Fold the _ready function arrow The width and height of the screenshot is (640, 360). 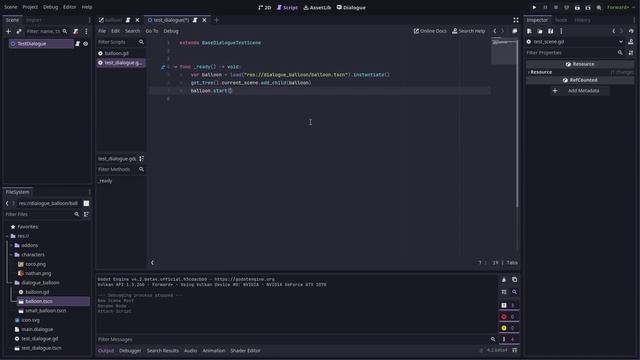pos(176,67)
